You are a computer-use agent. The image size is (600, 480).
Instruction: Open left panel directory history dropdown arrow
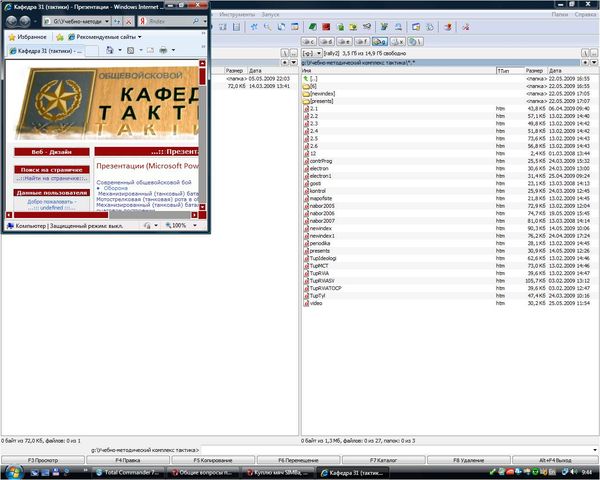pyautogui.click(x=293, y=62)
